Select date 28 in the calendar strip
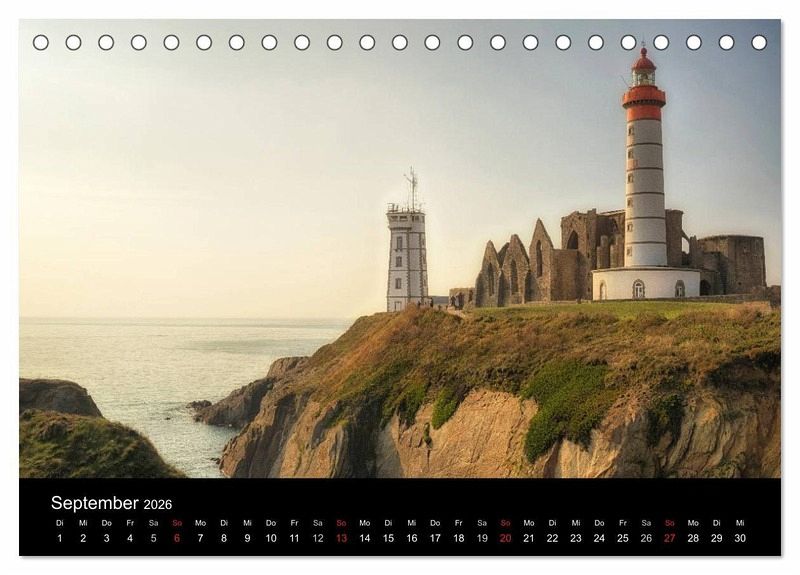The width and height of the screenshot is (800, 575). 693,538
